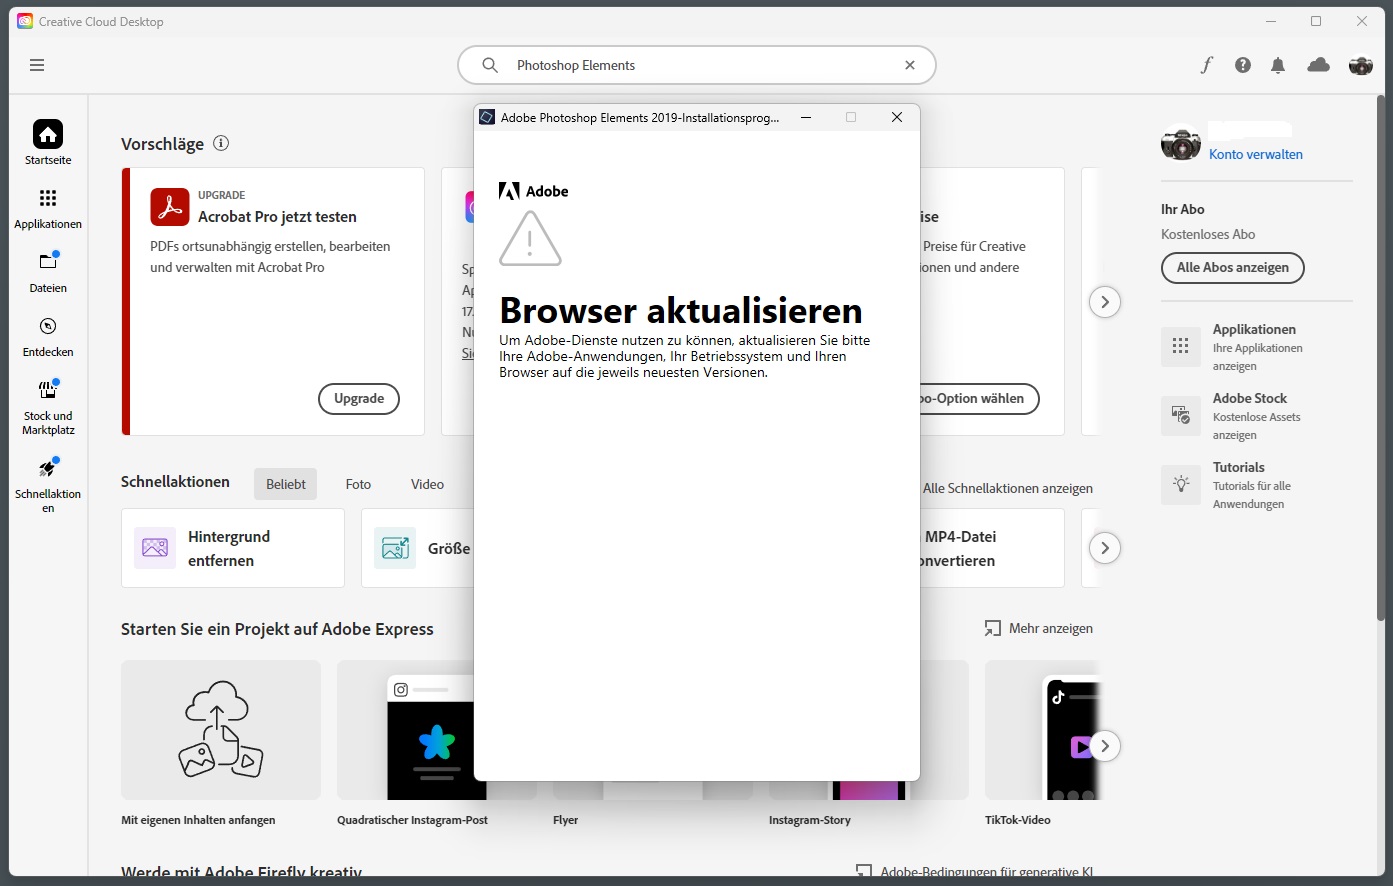
Task: Open Alle Schnellaktionen anzeigen link
Action: tap(1008, 488)
